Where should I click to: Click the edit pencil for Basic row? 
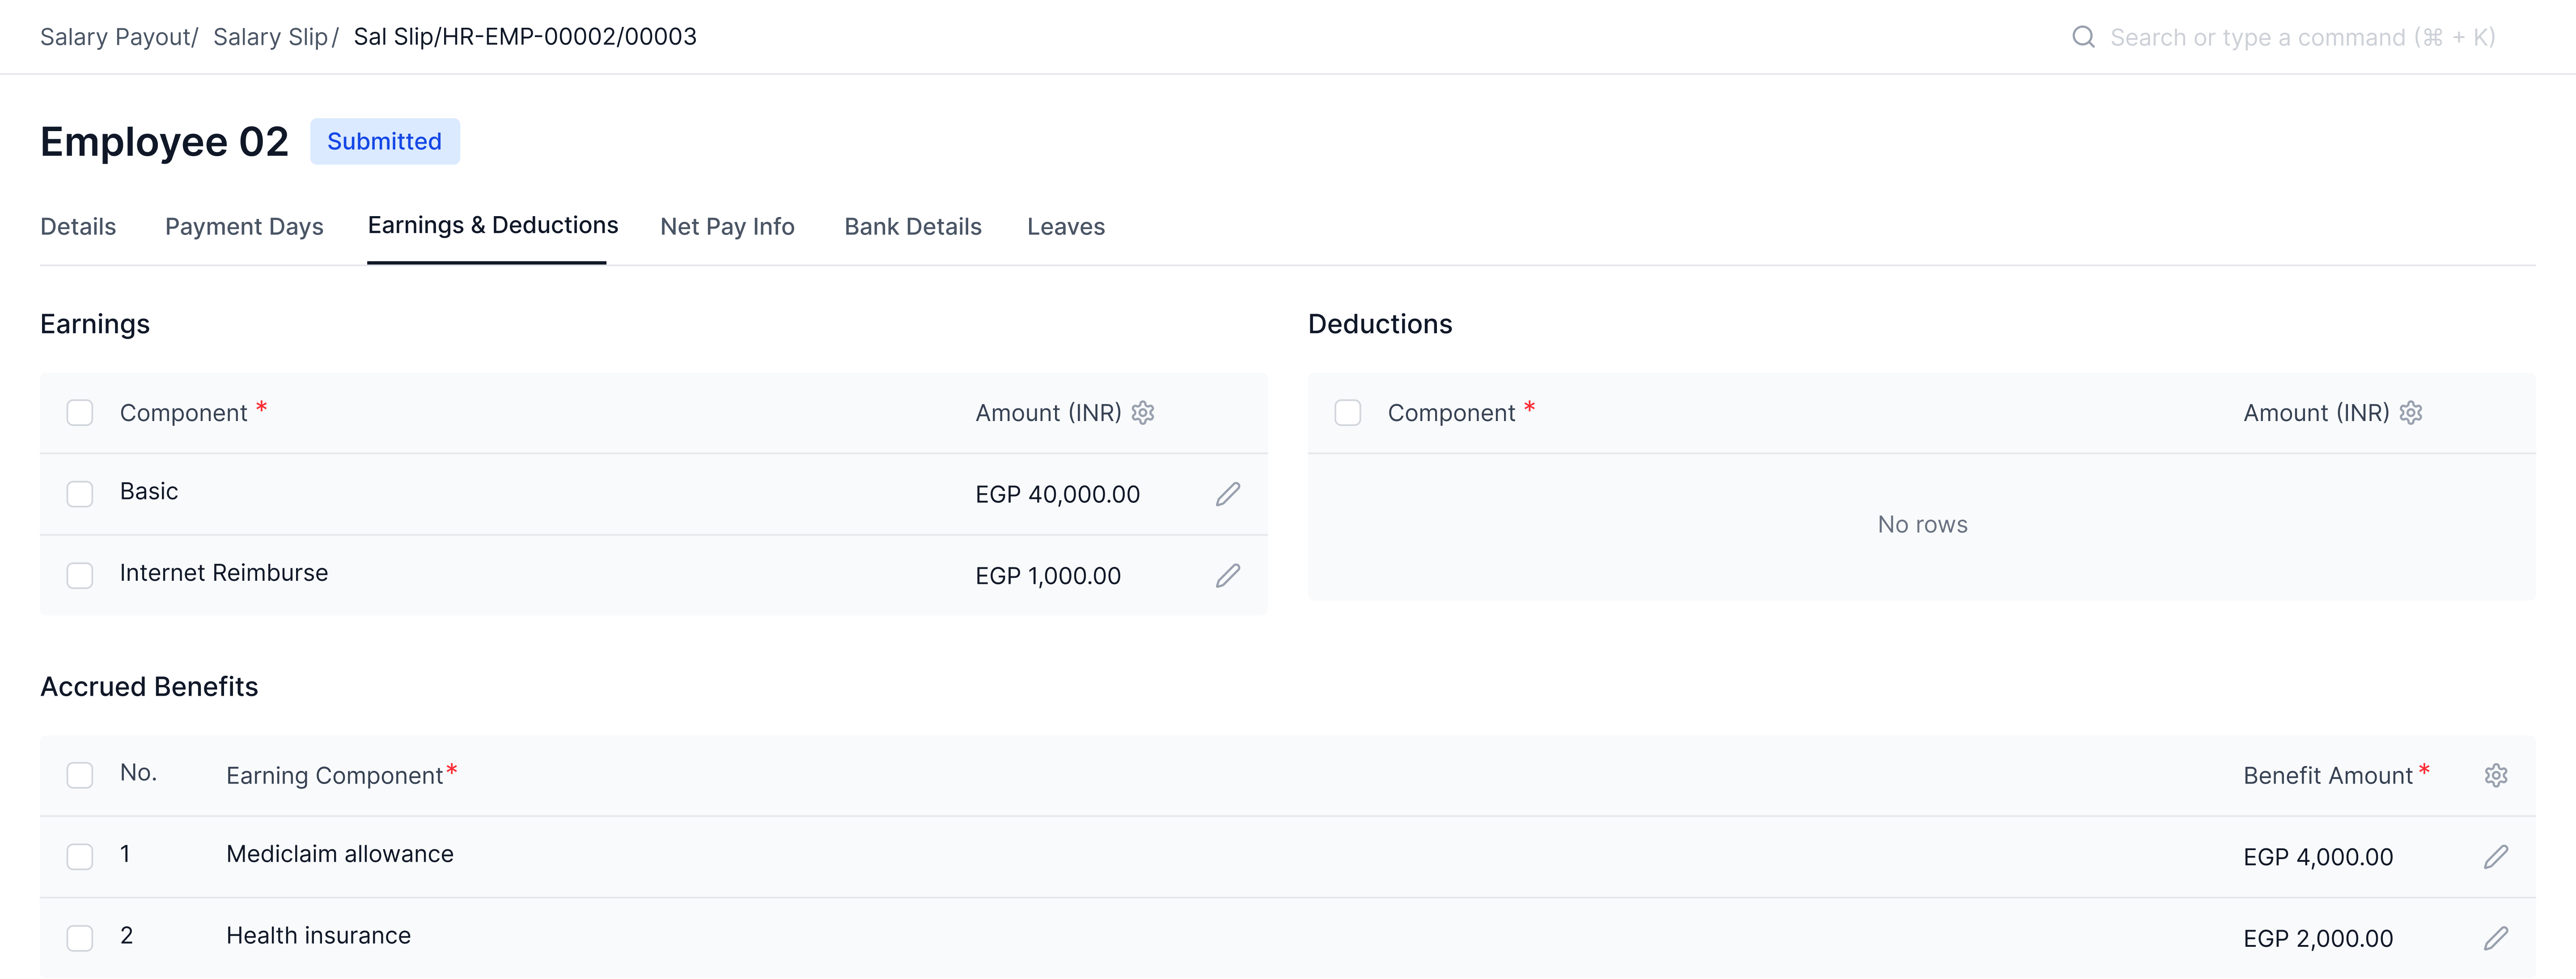pyautogui.click(x=1227, y=494)
